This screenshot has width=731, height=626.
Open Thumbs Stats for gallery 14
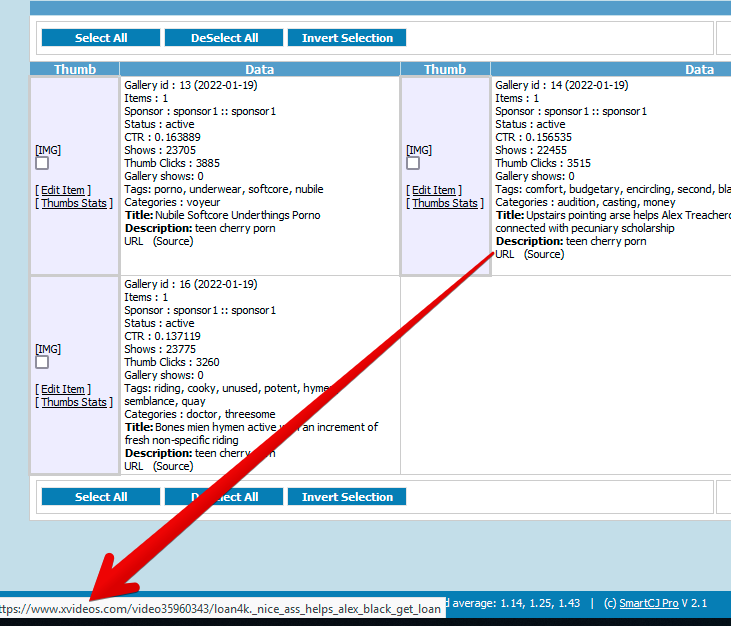pyautogui.click(x=445, y=203)
